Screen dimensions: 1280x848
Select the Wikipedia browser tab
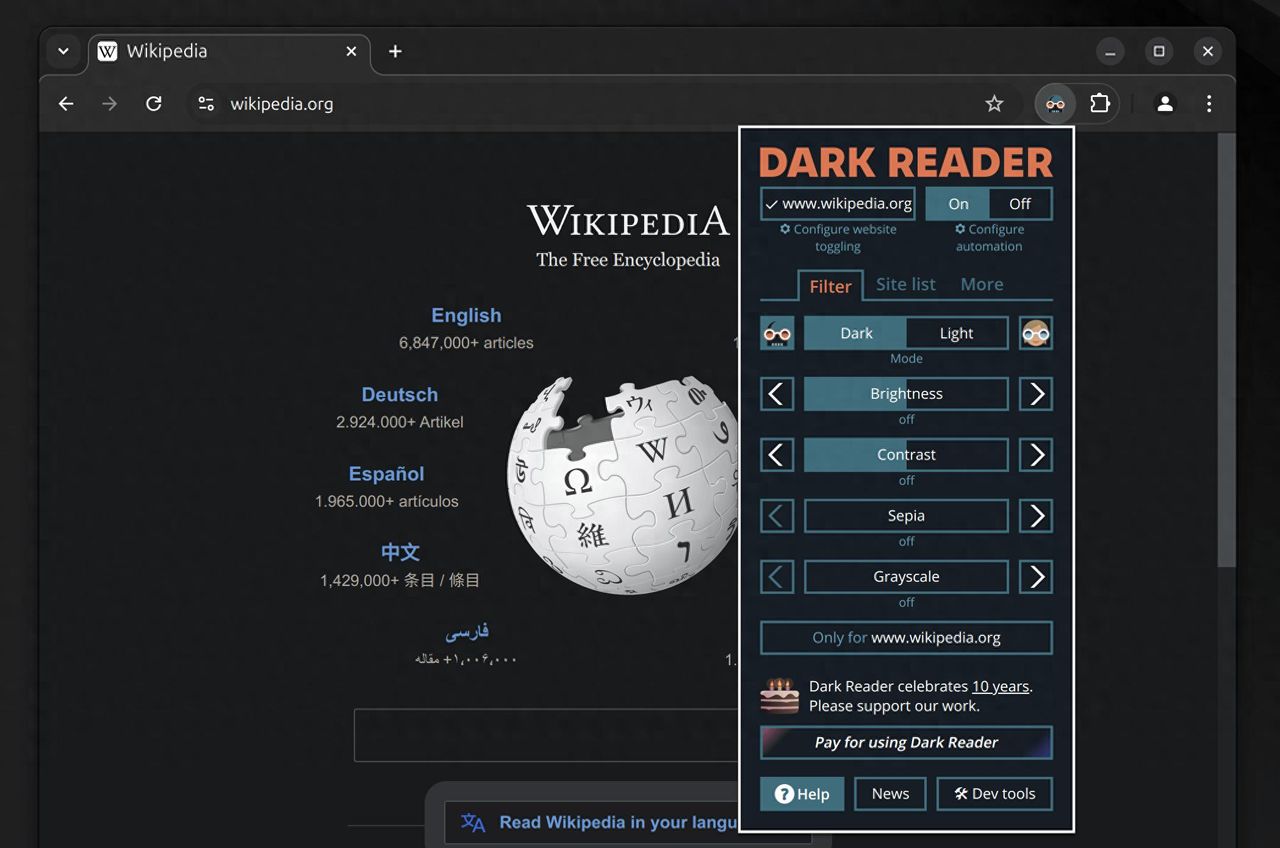pyautogui.click(x=229, y=51)
